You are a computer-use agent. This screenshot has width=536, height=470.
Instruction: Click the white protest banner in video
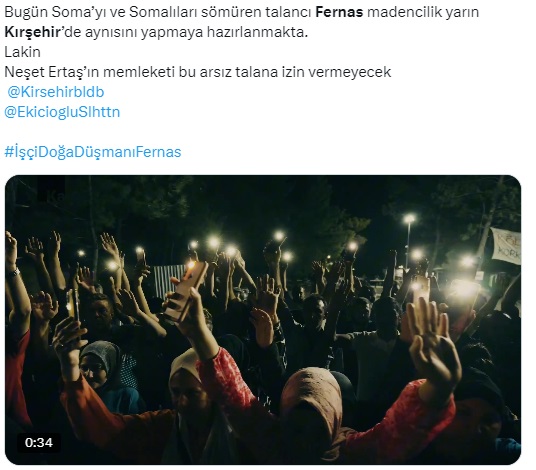506,246
